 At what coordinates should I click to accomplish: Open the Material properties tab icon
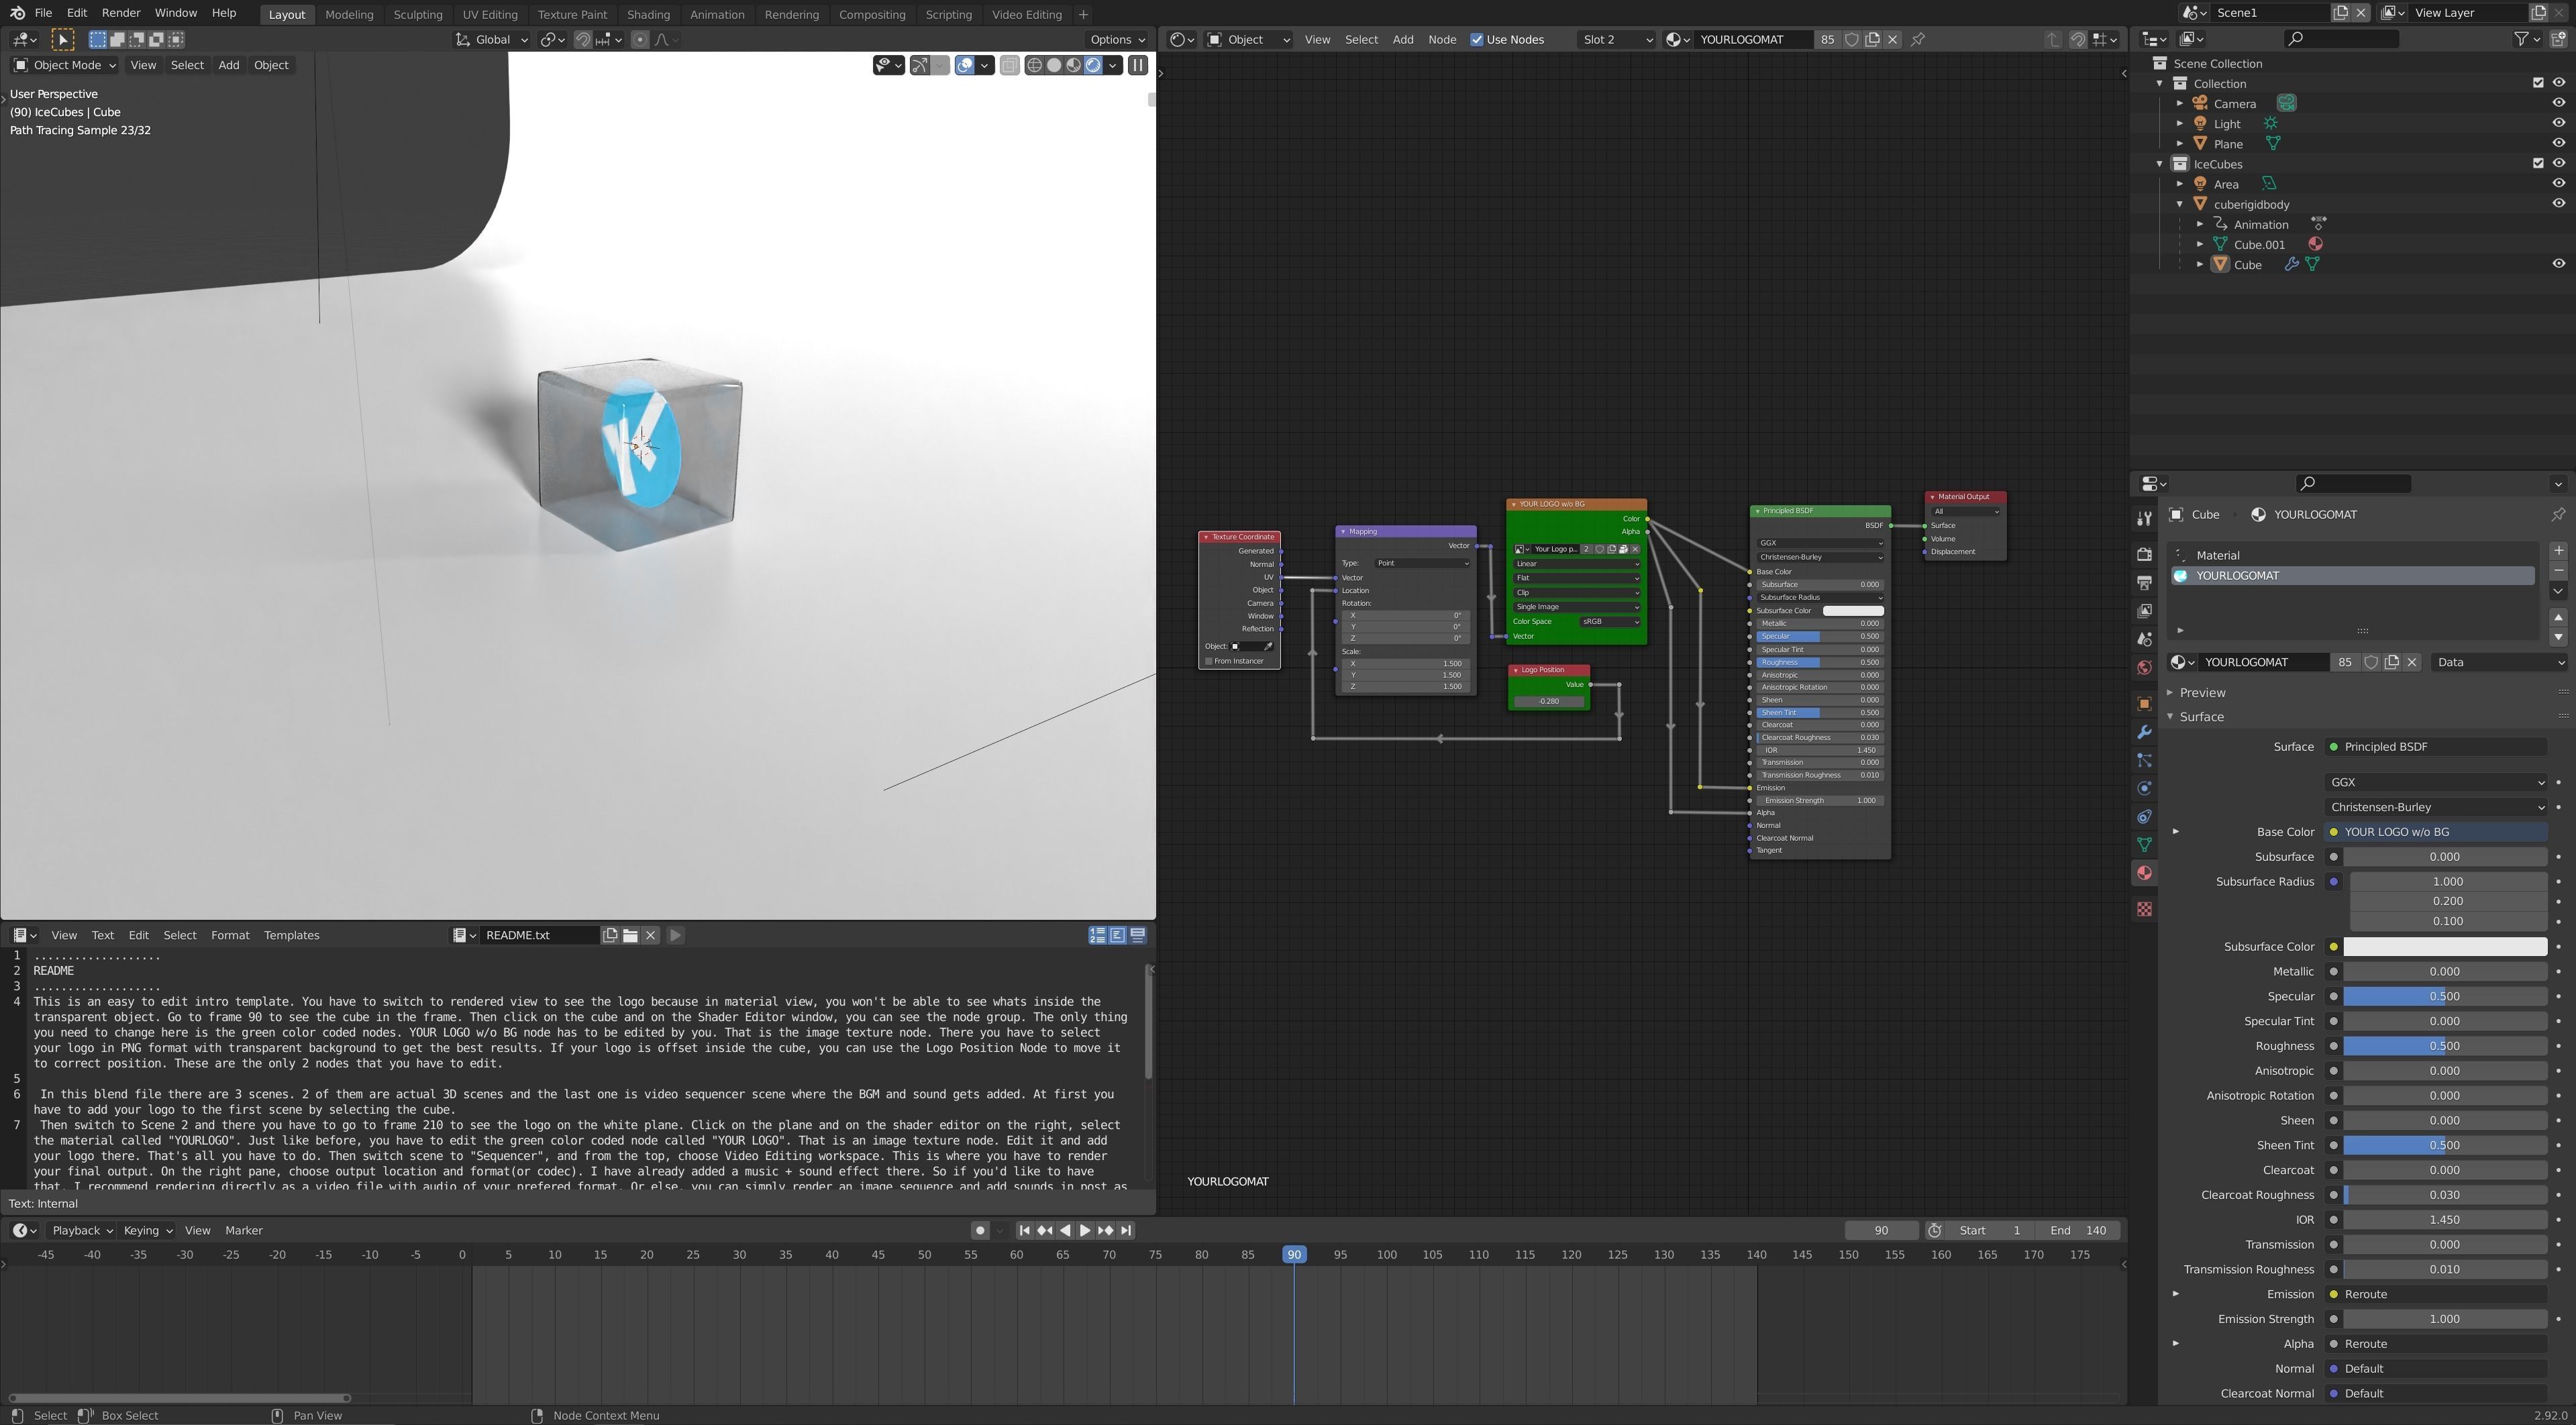pos(2144,873)
